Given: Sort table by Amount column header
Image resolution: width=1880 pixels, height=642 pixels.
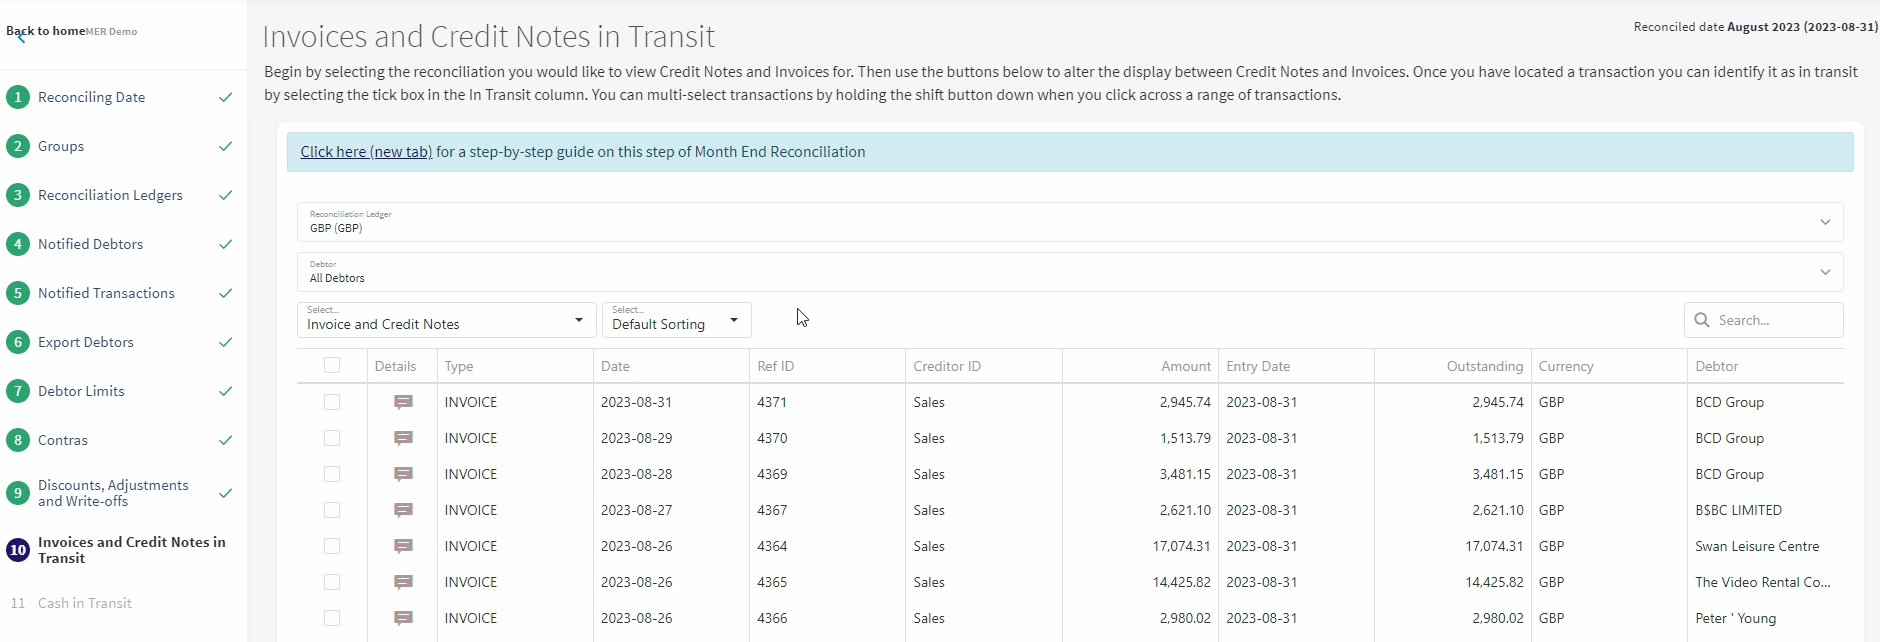Looking at the screenshot, I should pyautogui.click(x=1185, y=366).
